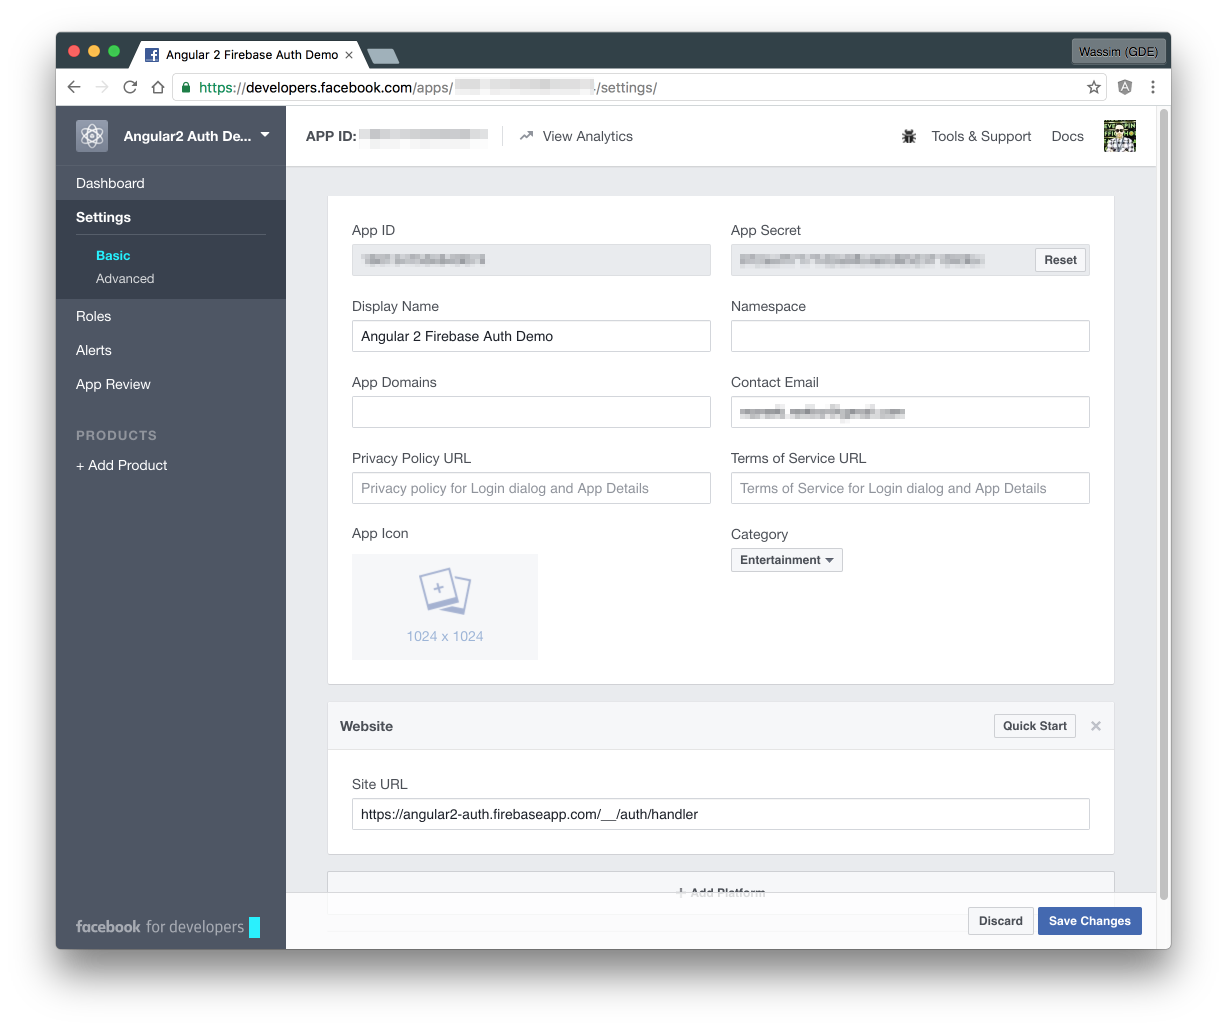This screenshot has height=1029, width=1227.
Task: Click the app logo icon in the sidebar header
Action: [x=90, y=135]
